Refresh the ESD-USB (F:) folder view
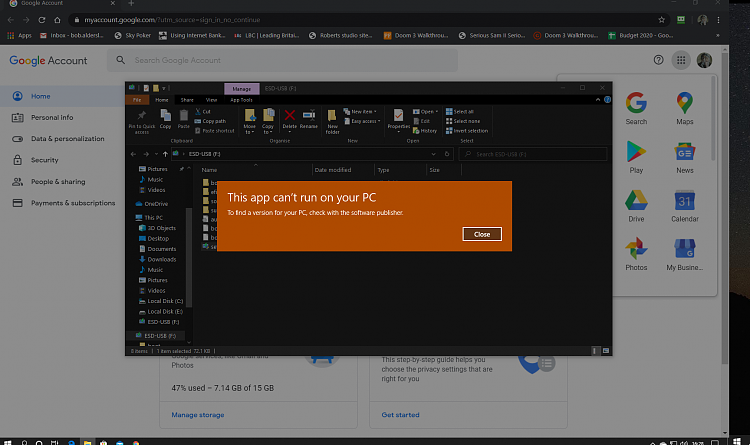The width and height of the screenshot is (750, 445). click(x=447, y=154)
